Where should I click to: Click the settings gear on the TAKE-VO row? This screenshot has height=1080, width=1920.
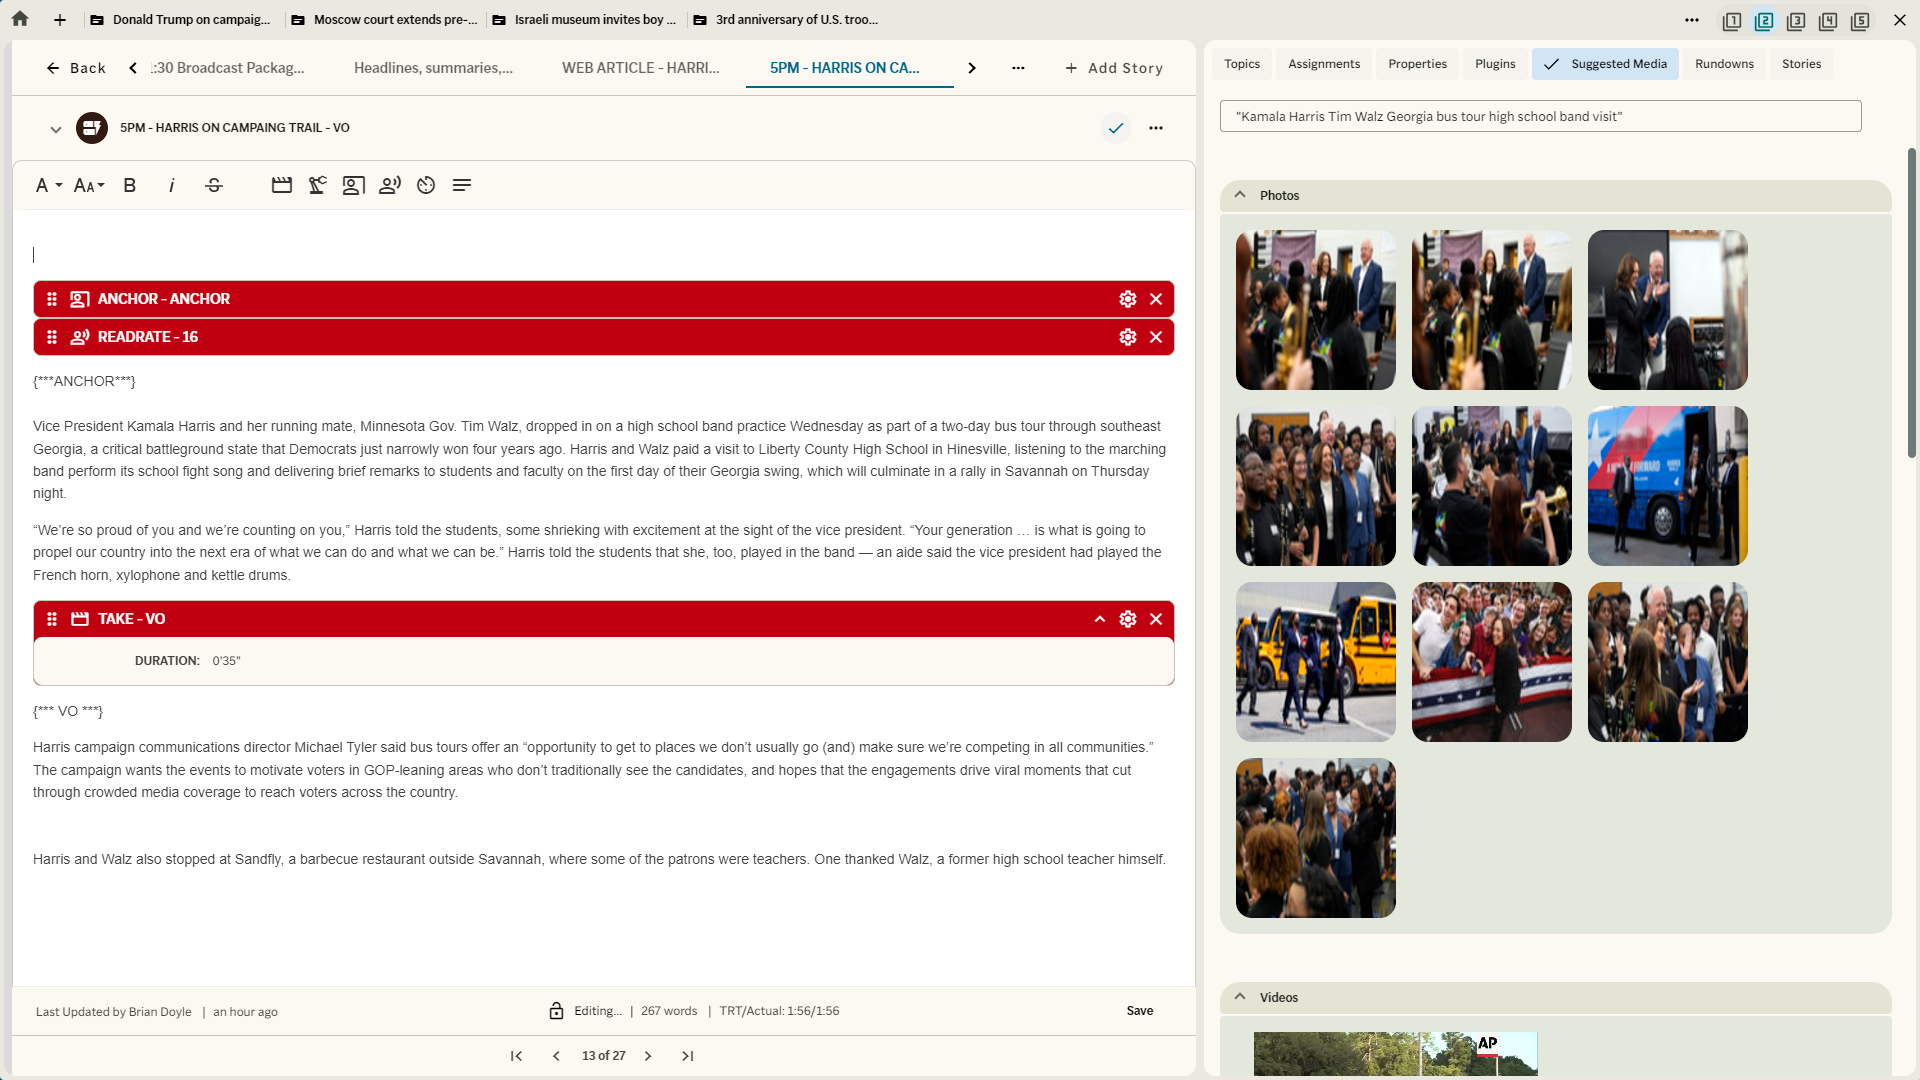[1128, 619]
